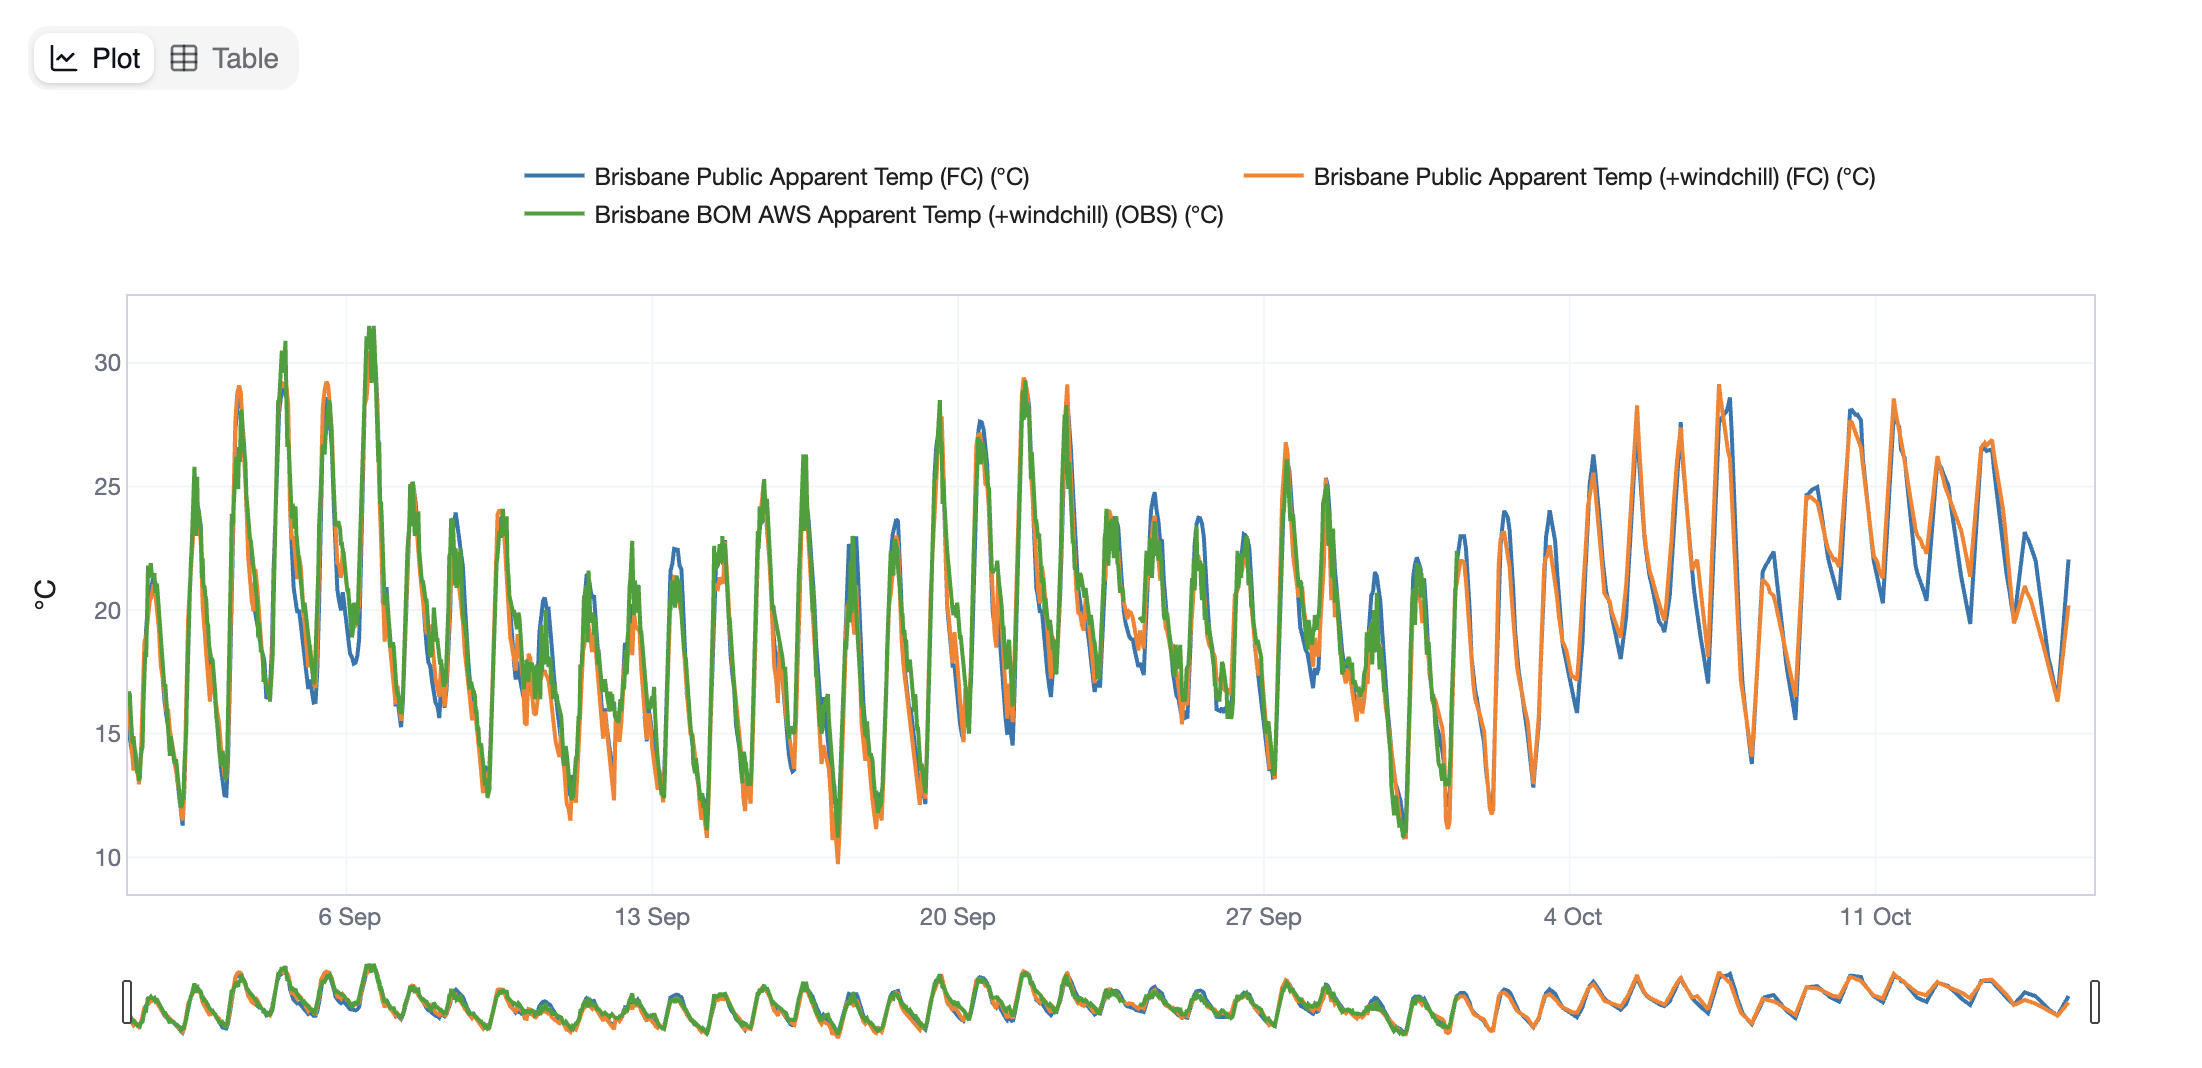Click the 6 Sep x-axis label
The height and width of the screenshot is (1068, 2202).
tap(349, 917)
